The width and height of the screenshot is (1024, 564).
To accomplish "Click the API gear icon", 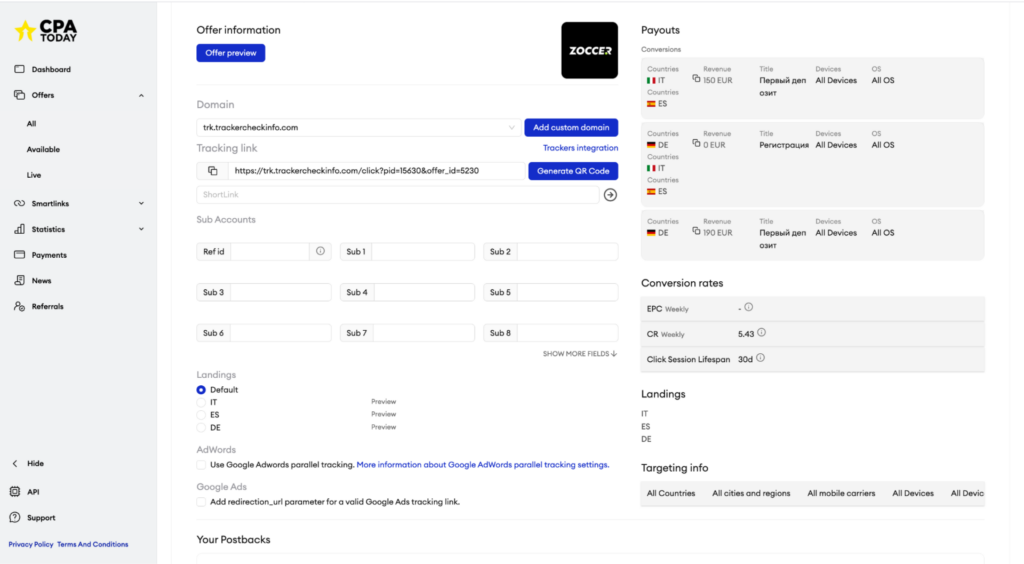I will coord(15,492).
